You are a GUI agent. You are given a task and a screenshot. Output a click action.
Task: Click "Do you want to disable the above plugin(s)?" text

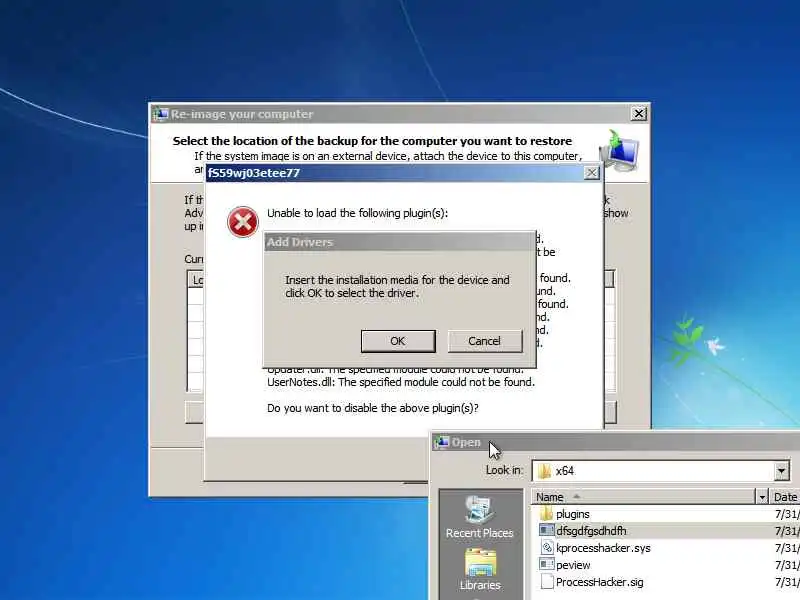coord(373,408)
